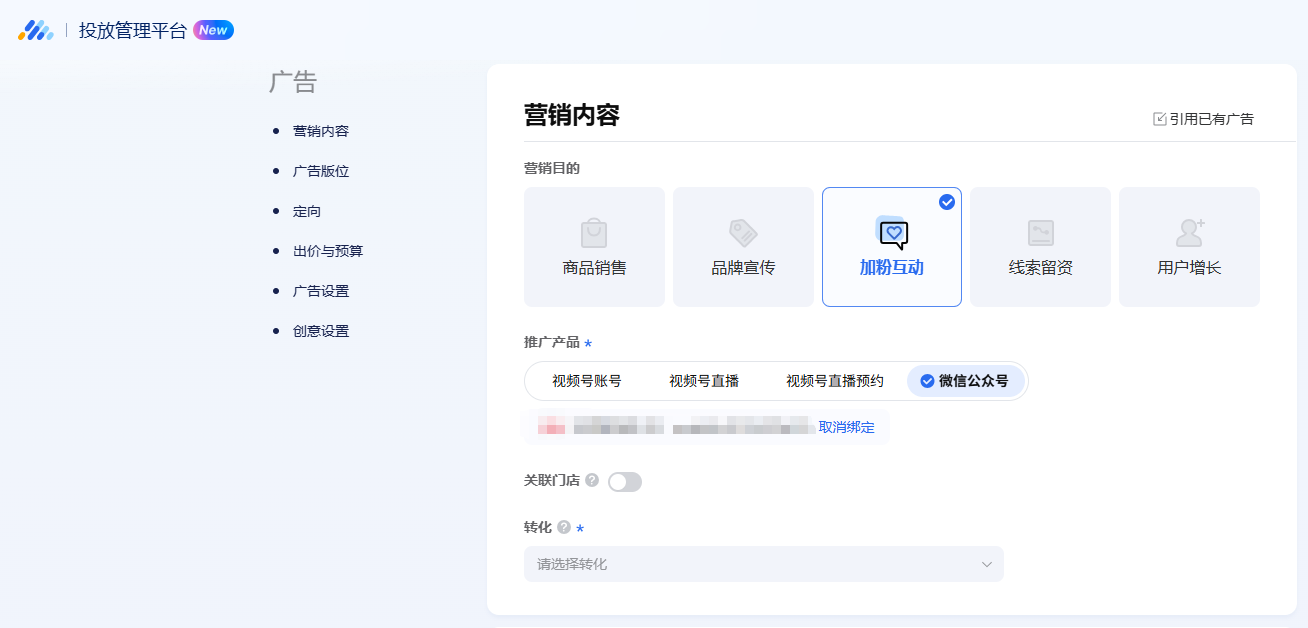Click the 引用已有广告 link
The width and height of the screenshot is (1308, 628).
point(1203,119)
